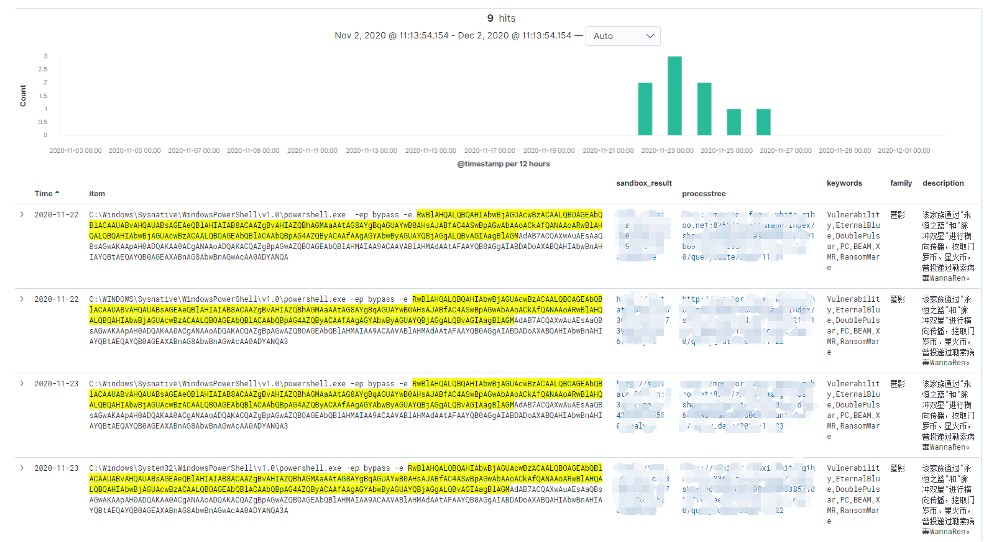Expand the 2020-11-22 row with C:\Windows\Sysnative path
Image resolution: width=984 pixels, height=542 pixels.
click(x=22, y=215)
